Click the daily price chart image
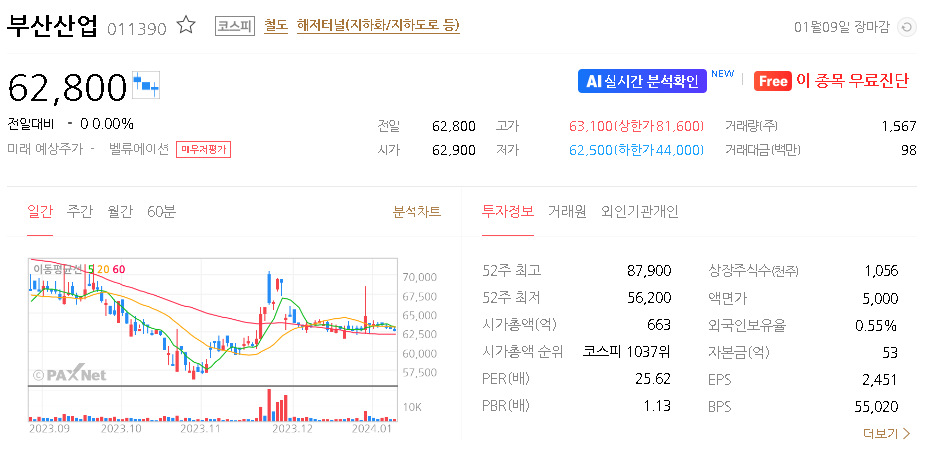This screenshot has width=926, height=453. [213, 321]
